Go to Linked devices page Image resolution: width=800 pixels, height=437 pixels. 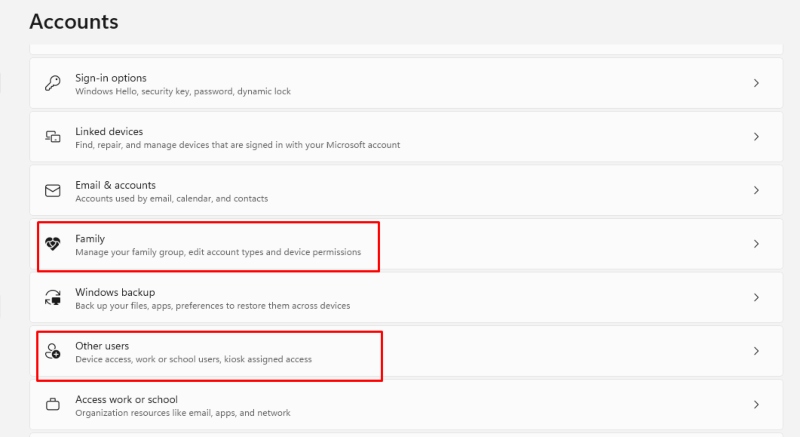pyautogui.click(x=406, y=137)
